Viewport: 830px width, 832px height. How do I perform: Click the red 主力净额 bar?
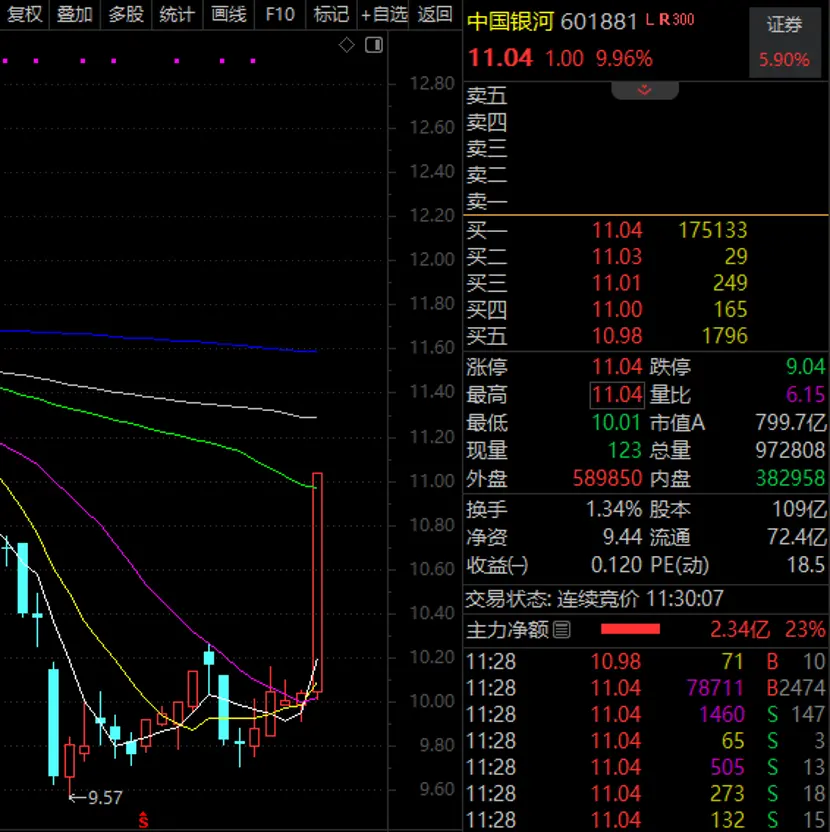[x=630, y=629]
